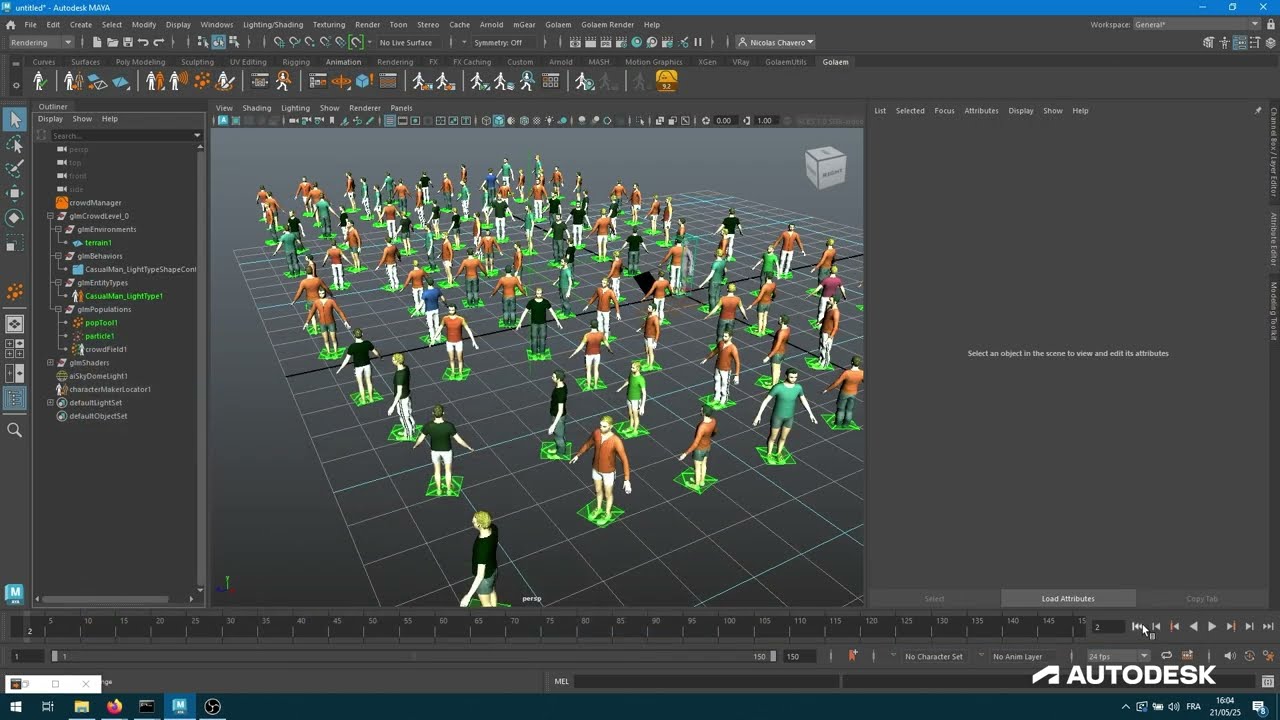Viewport: 1280px width, 720px height.
Task: Play animation backwards
Action: tap(1193, 627)
